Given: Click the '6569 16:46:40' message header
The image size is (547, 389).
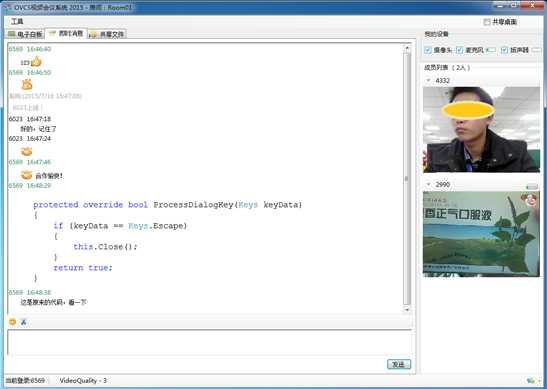Looking at the screenshot, I should coord(30,49).
